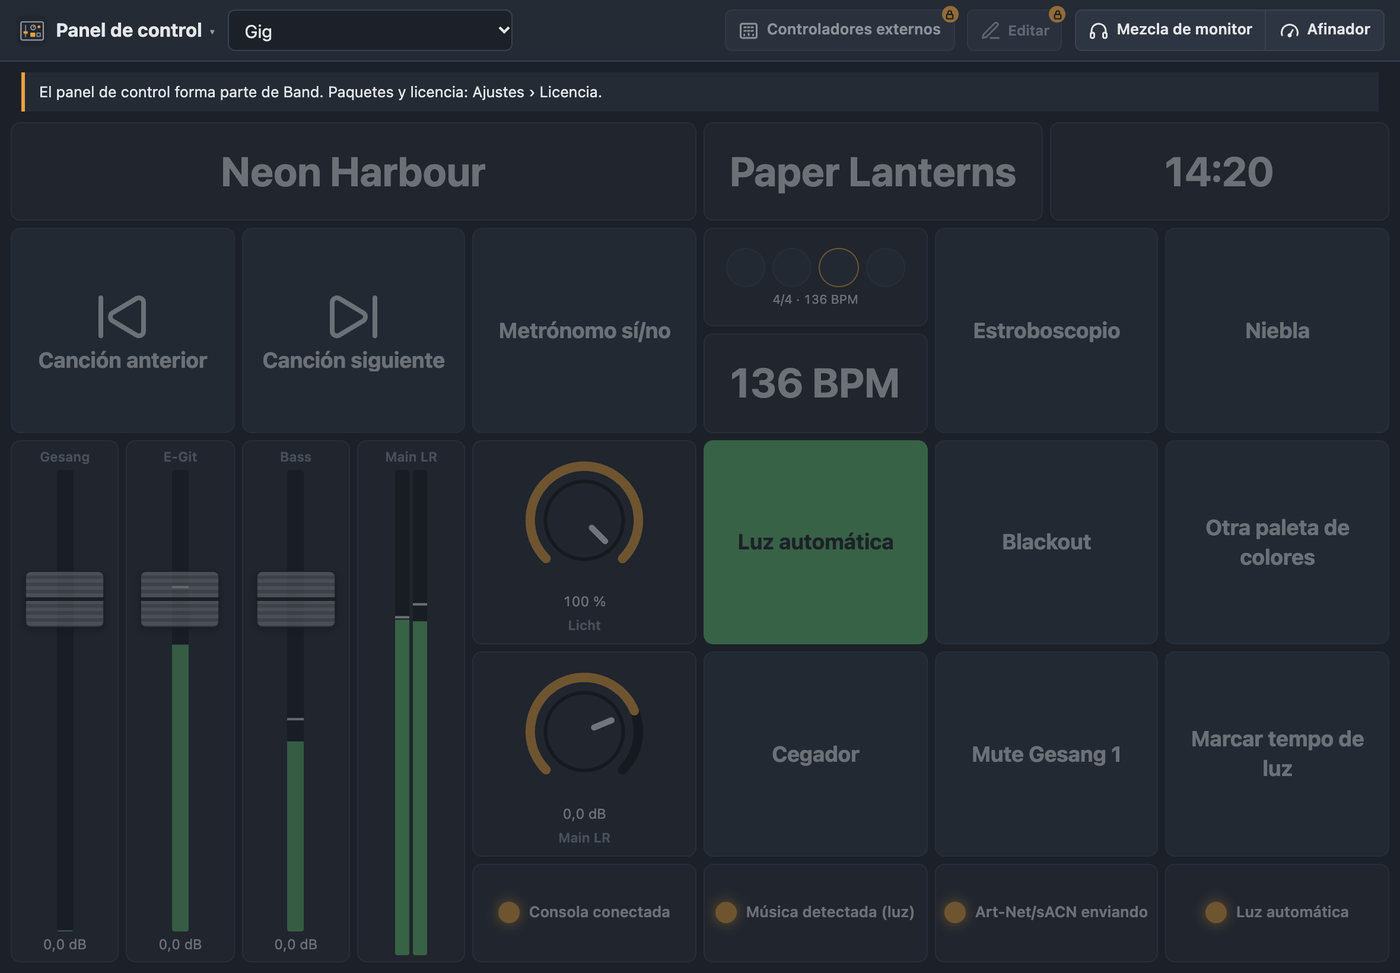This screenshot has height=973, width=1400.
Task: Open the Gig setlist dropdown
Action: 370,31
